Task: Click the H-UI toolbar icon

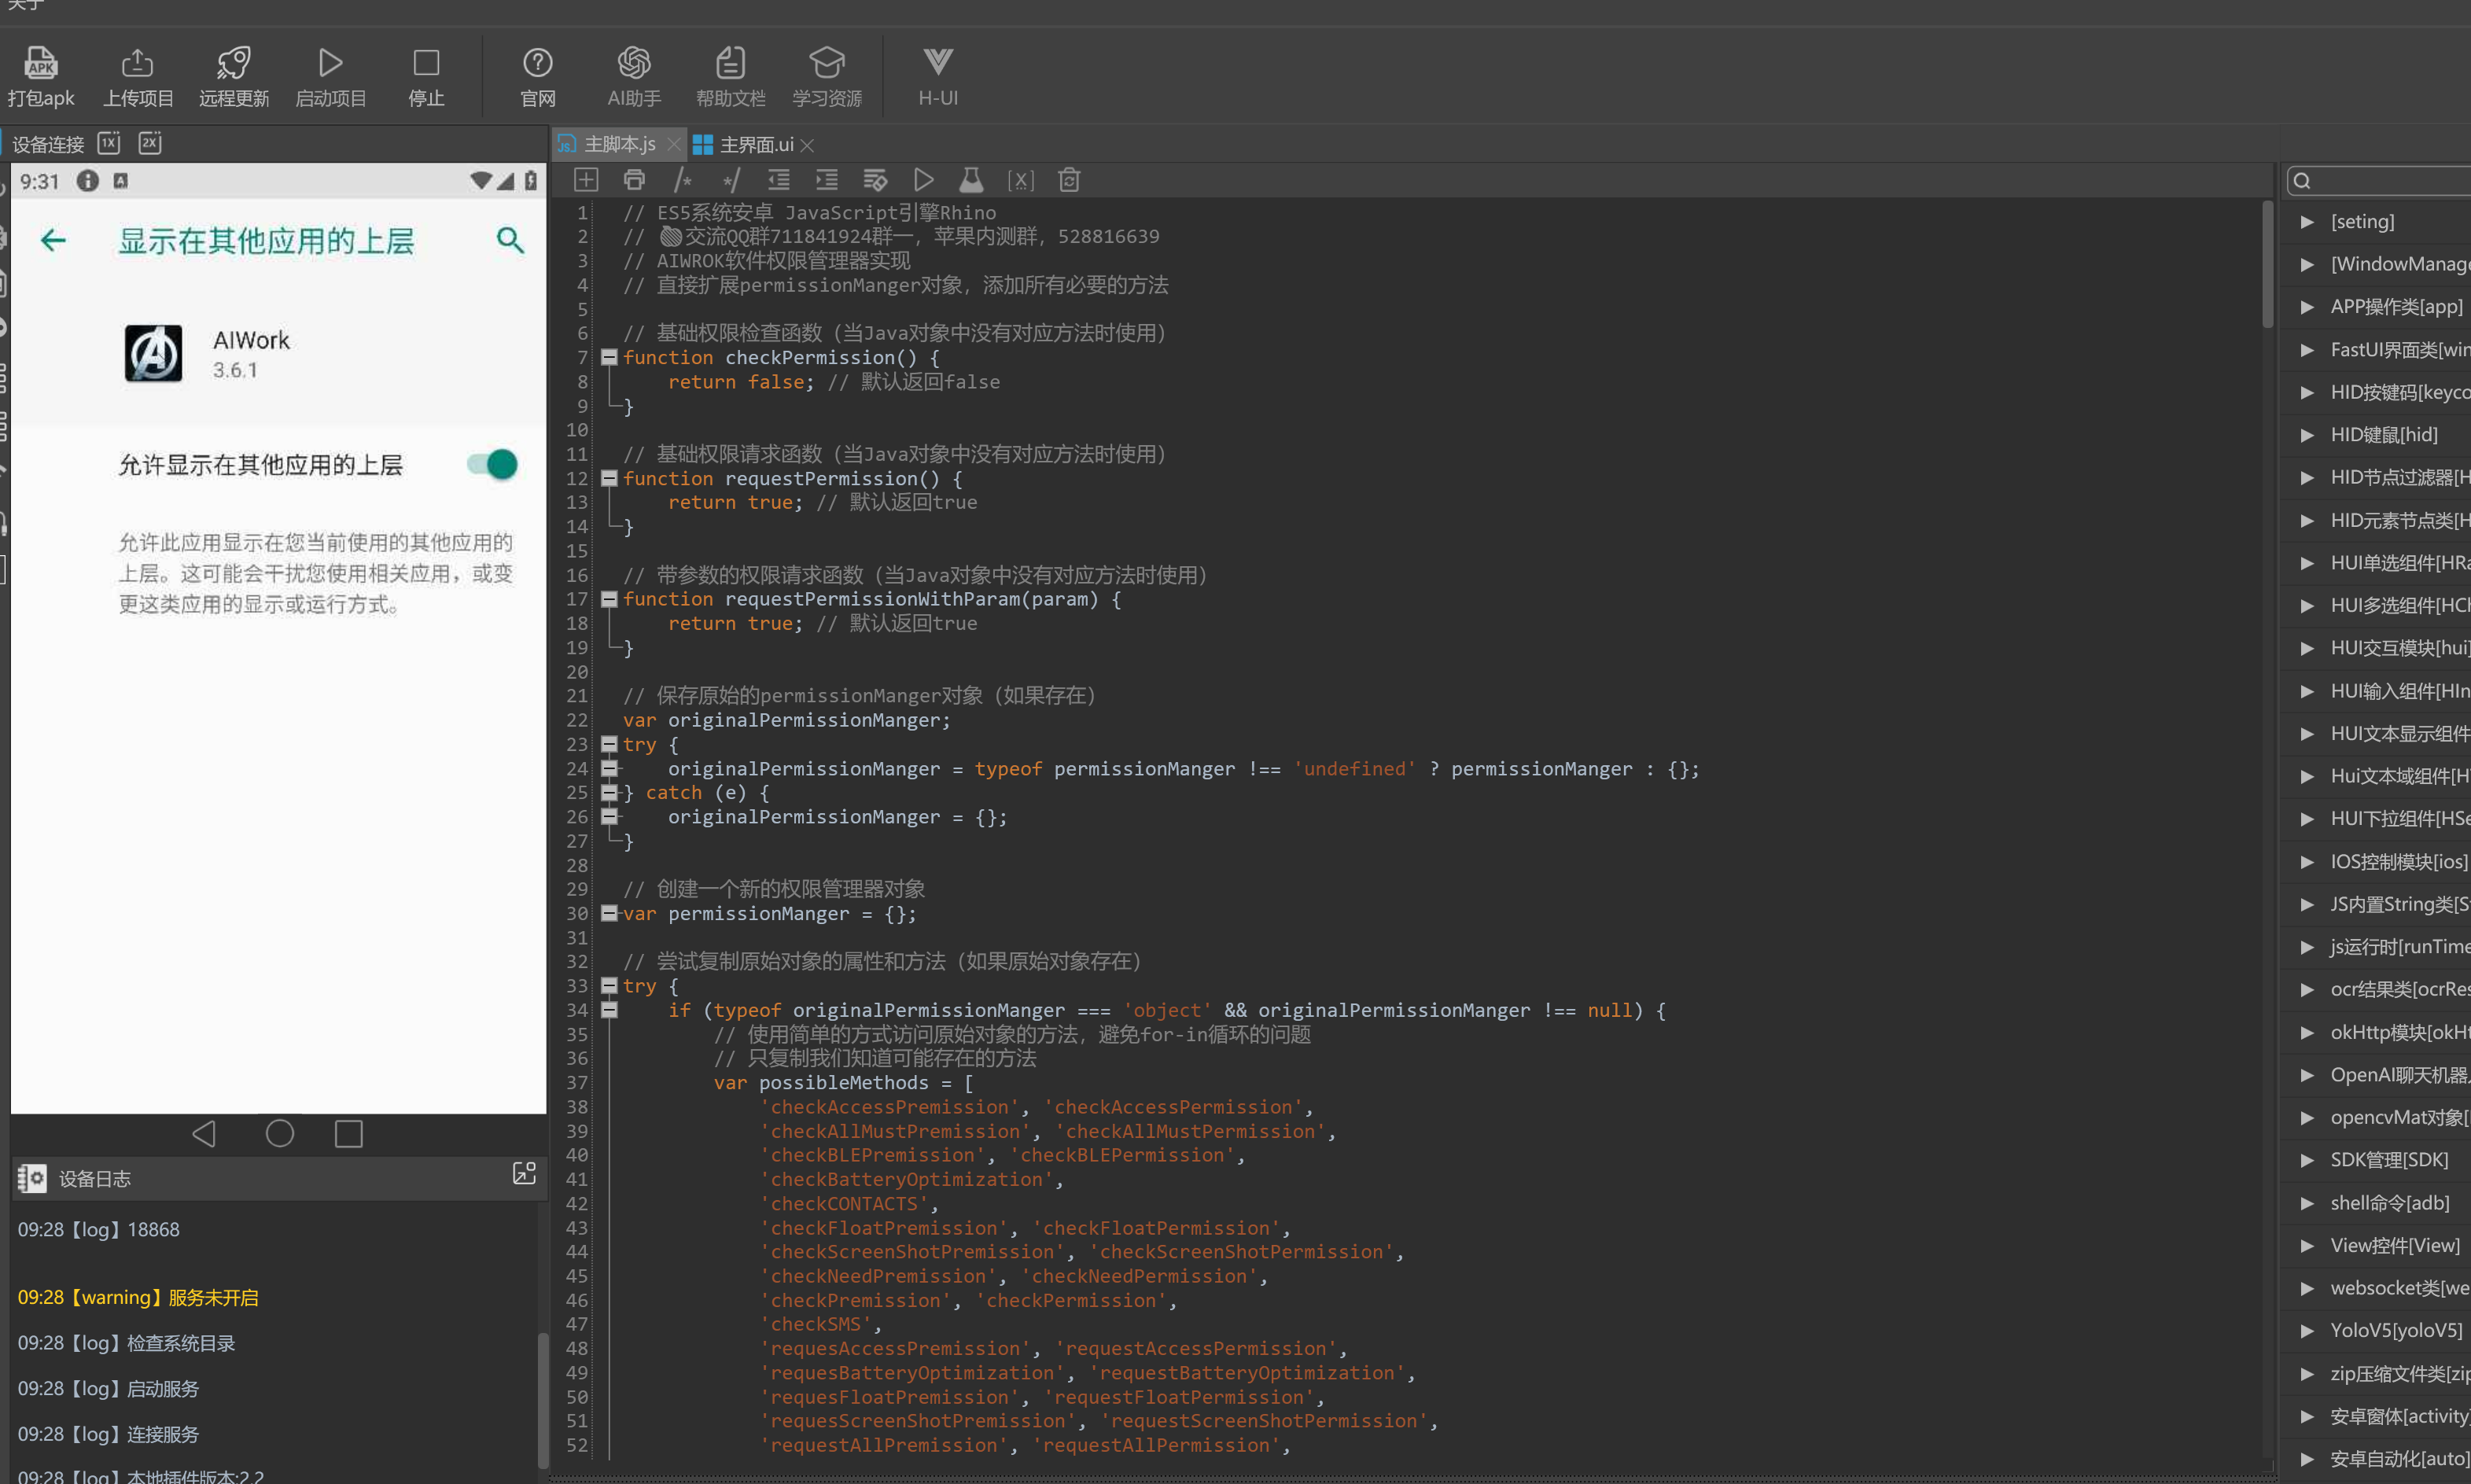Action: 937,63
